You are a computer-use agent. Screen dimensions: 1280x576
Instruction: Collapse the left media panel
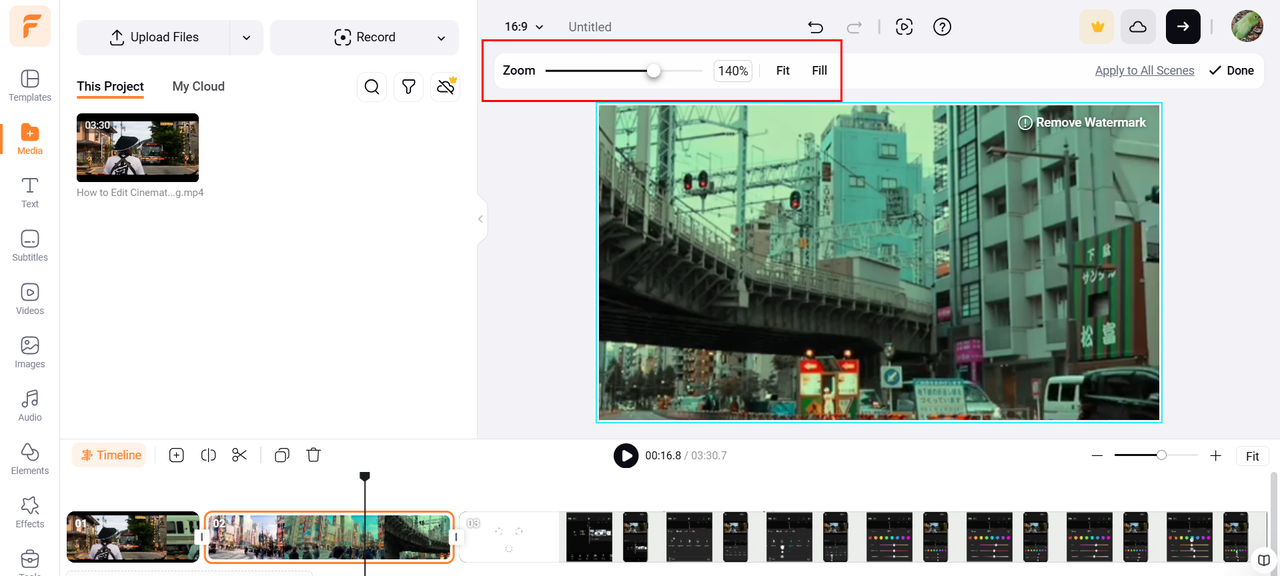pyautogui.click(x=481, y=219)
